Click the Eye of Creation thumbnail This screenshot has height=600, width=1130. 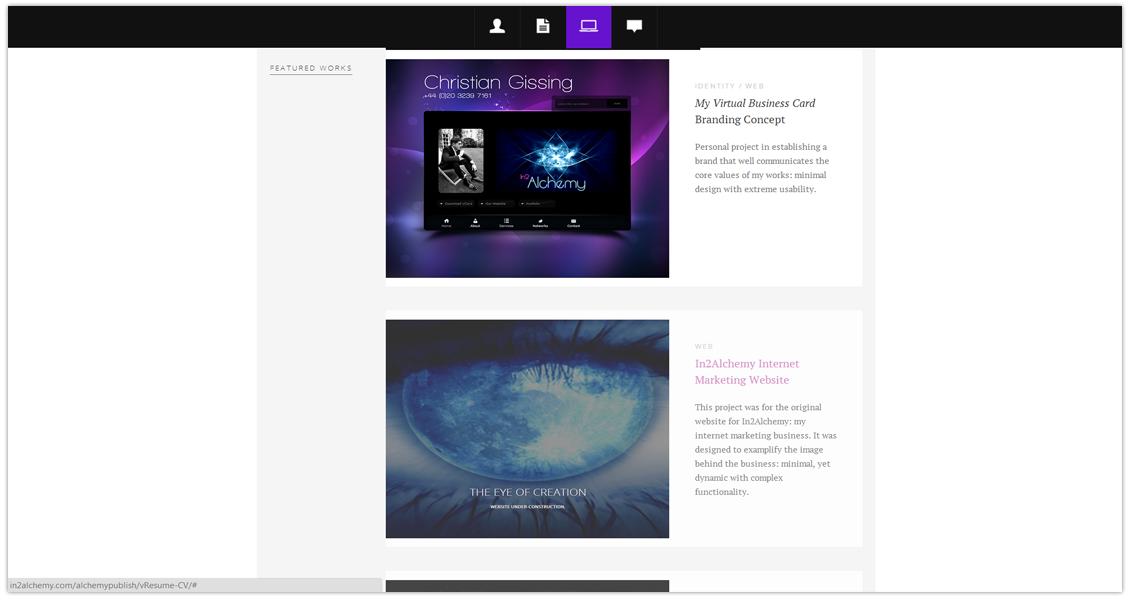(527, 428)
